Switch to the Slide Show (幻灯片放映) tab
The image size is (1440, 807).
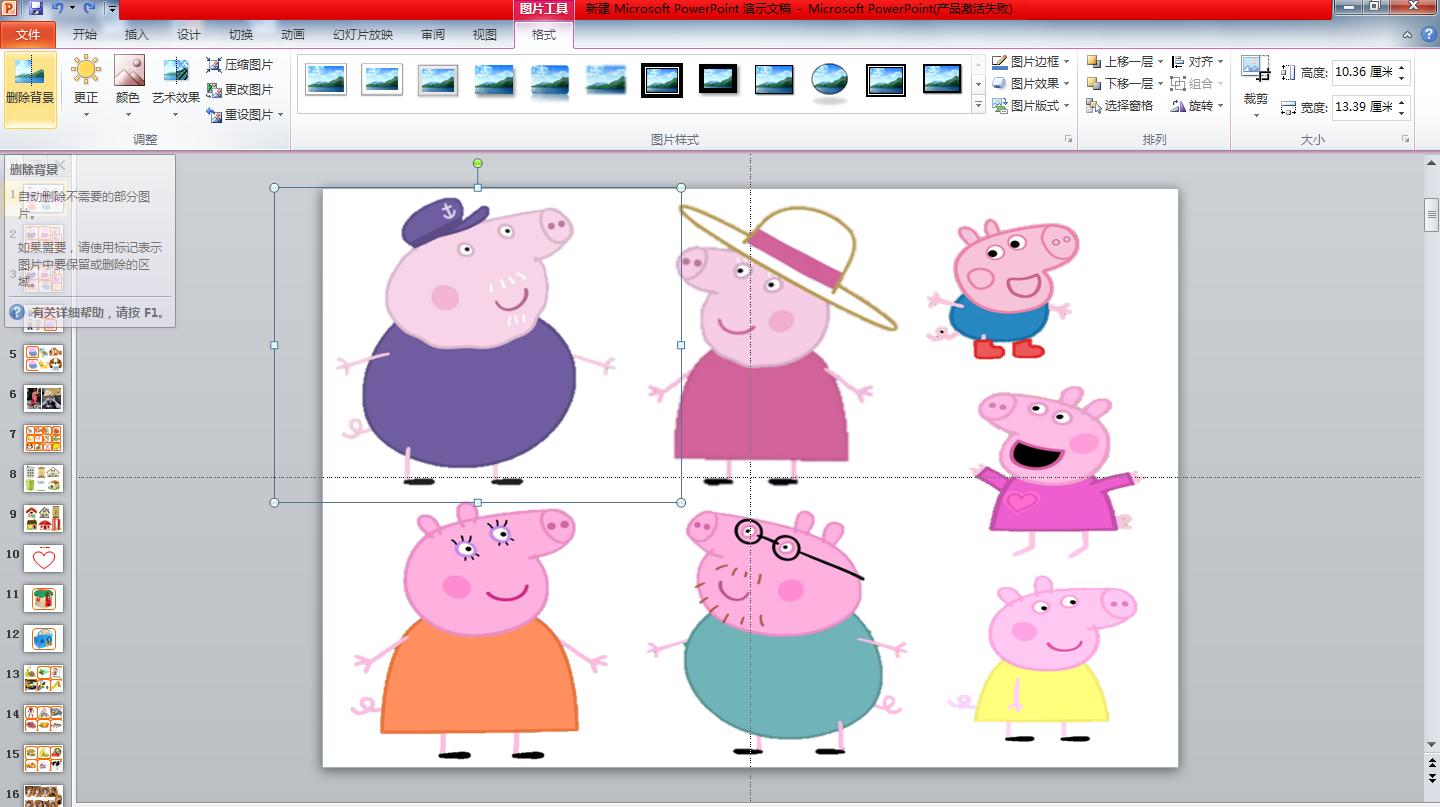pos(363,35)
